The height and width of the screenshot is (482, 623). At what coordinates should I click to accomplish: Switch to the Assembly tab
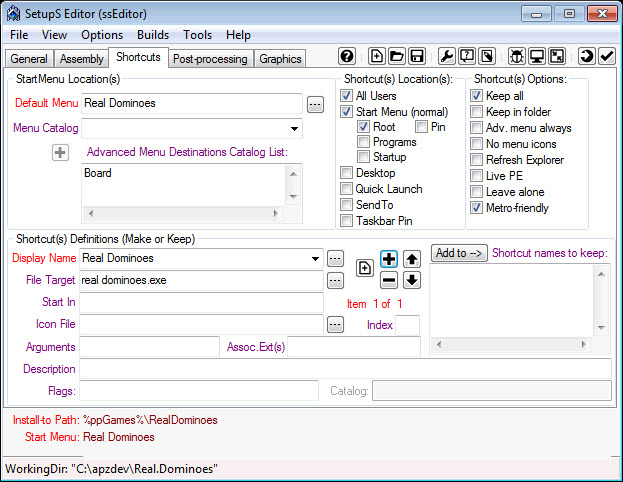click(81, 59)
